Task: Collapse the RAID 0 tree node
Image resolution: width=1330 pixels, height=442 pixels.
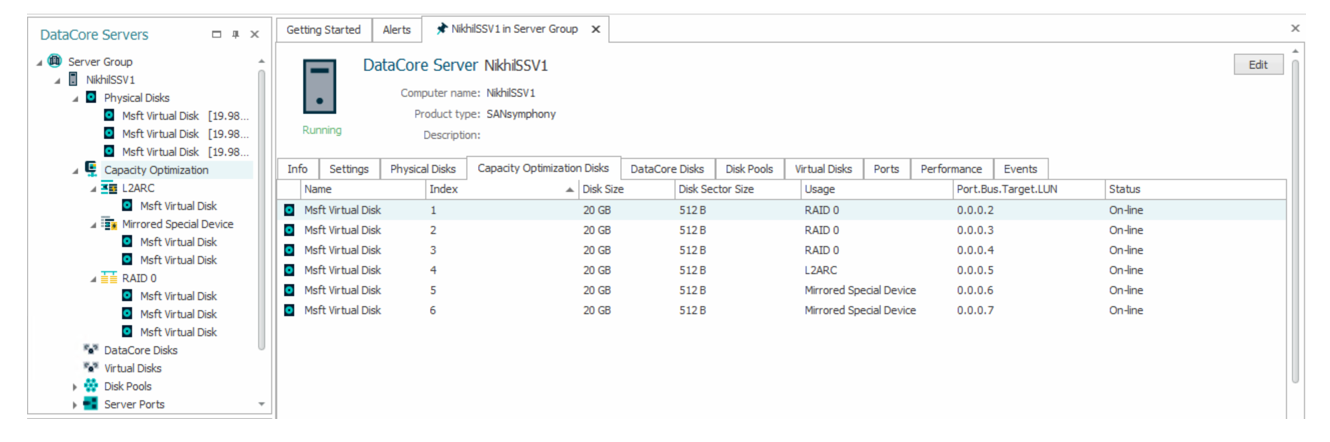Action: click(x=94, y=278)
